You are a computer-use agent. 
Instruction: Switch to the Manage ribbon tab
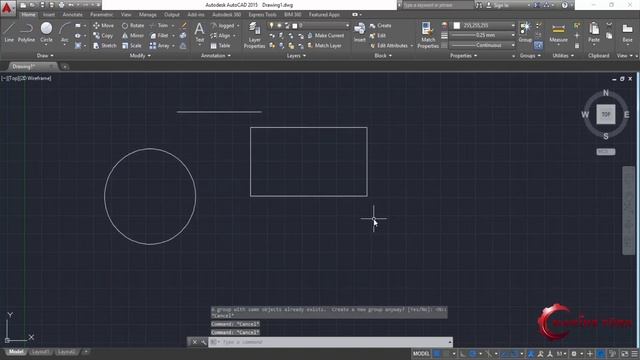[x=147, y=14]
